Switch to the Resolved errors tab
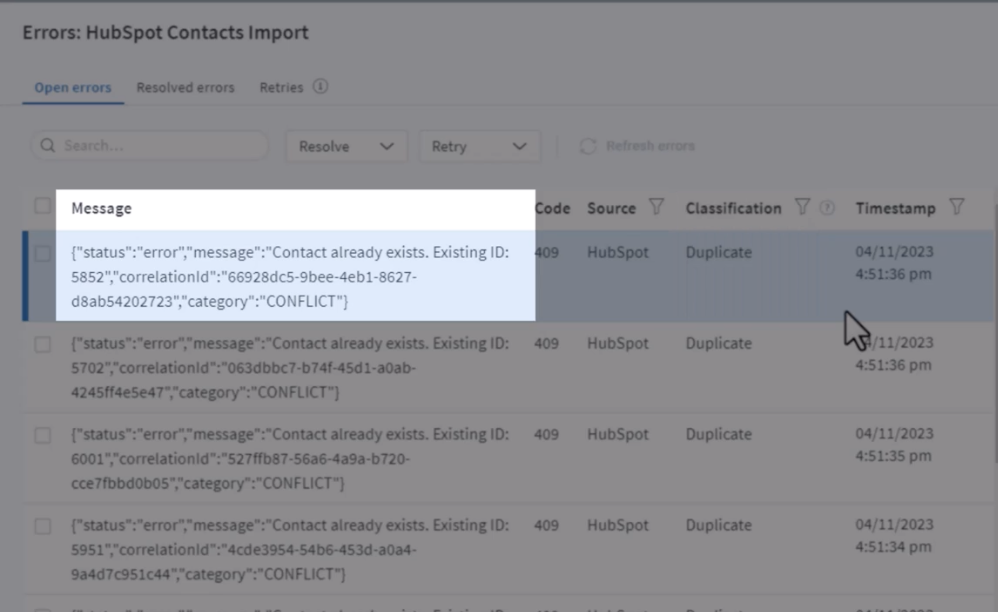The width and height of the screenshot is (998, 612). [185, 87]
